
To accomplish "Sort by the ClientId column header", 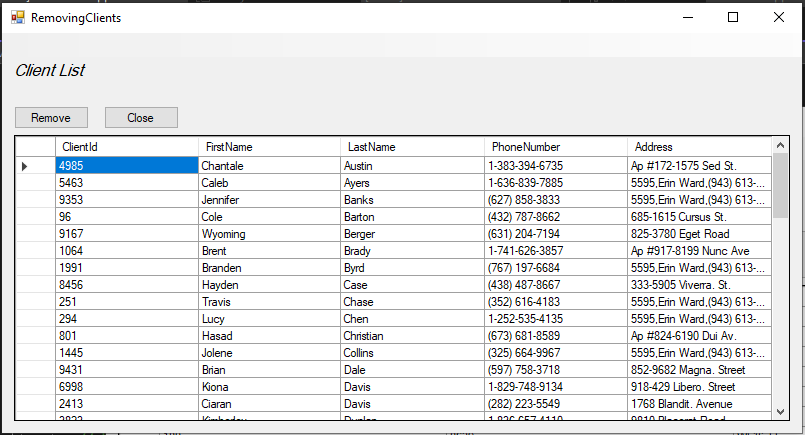I will pyautogui.click(x=127, y=147).
